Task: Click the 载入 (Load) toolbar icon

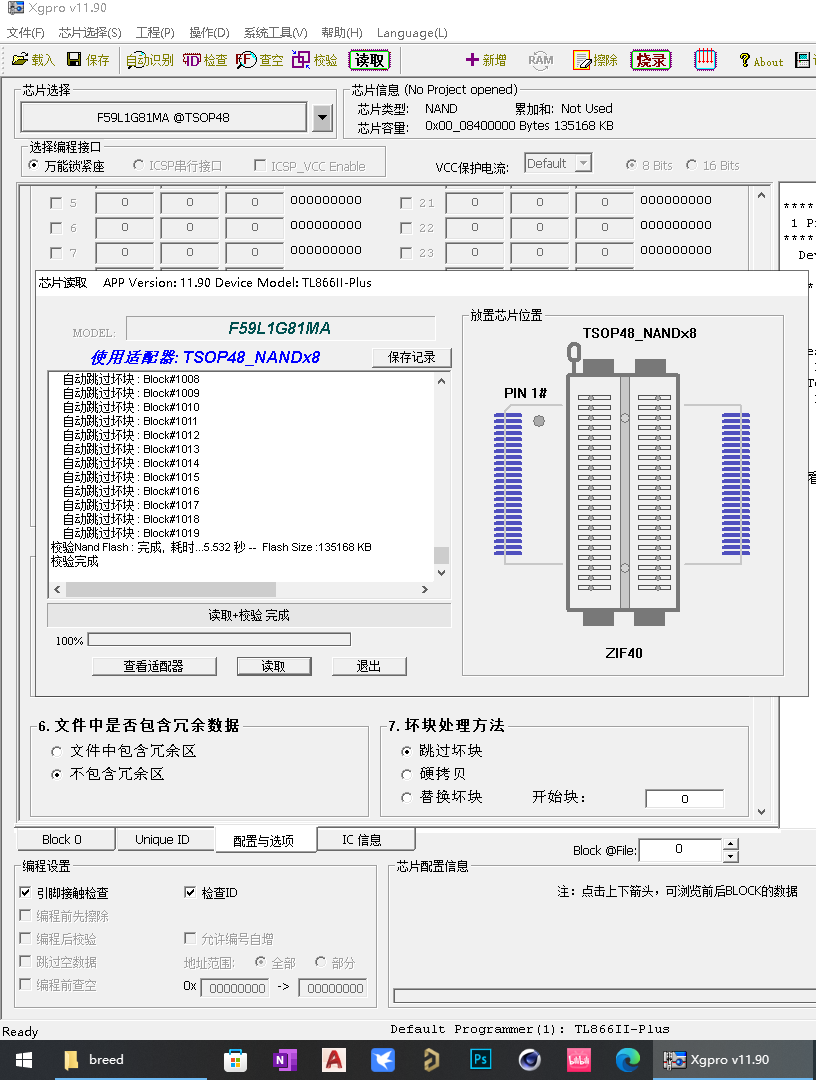Action: tap(33, 60)
